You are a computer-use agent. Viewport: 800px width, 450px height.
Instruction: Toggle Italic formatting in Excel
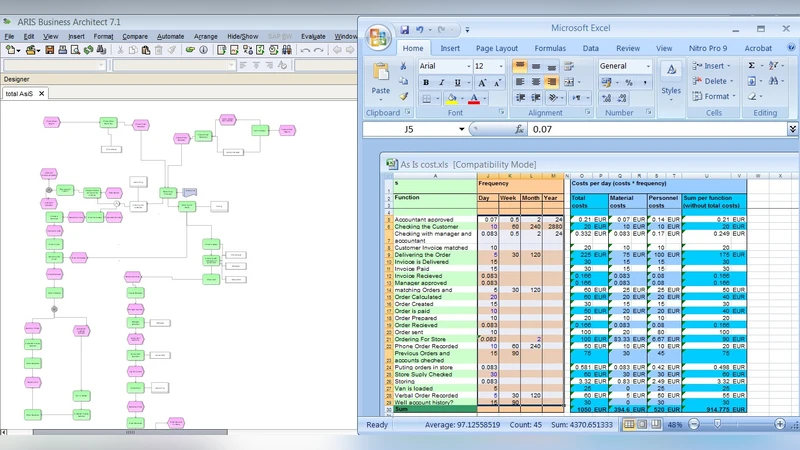[441, 82]
